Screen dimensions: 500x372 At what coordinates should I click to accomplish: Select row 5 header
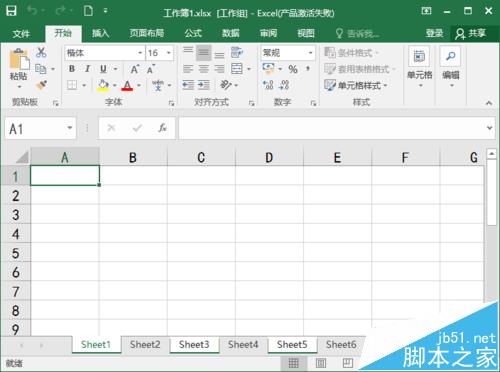[x=15, y=253]
